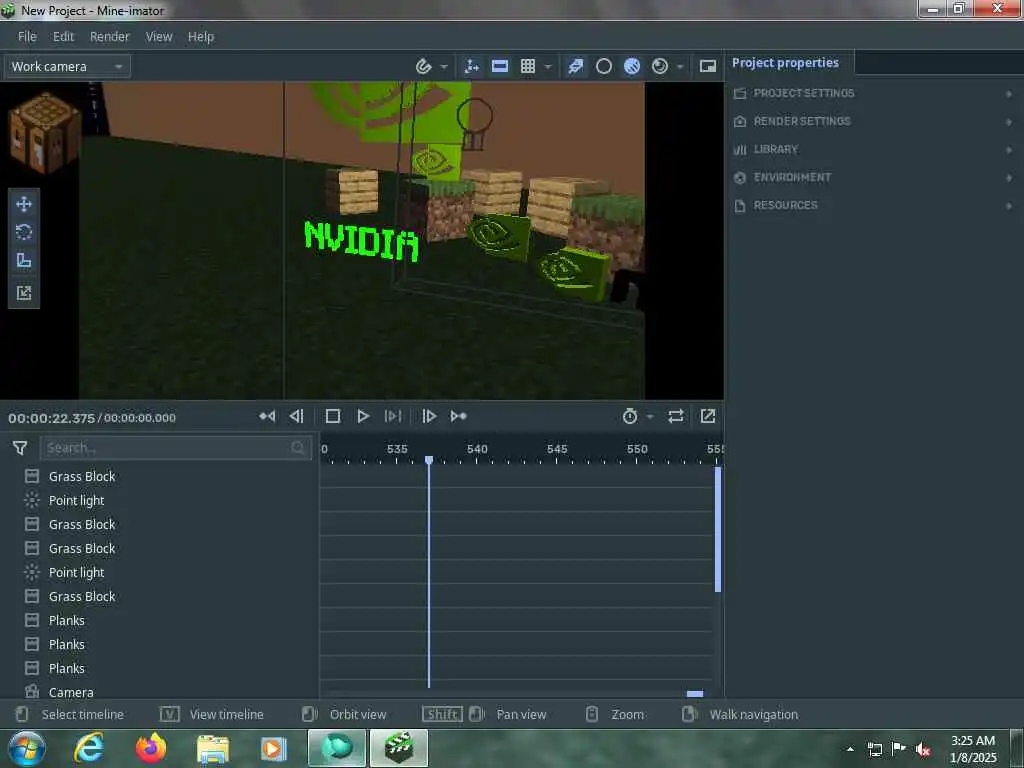
Task: Toggle the overlays/gizmo icon in toolbar
Action: pyautogui.click(x=472, y=66)
